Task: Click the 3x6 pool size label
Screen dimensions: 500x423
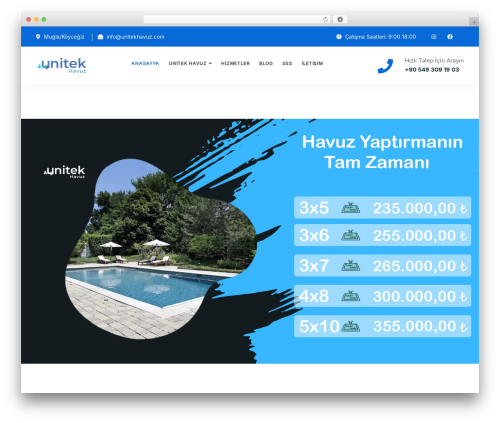Action: click(x=314, y=236)
